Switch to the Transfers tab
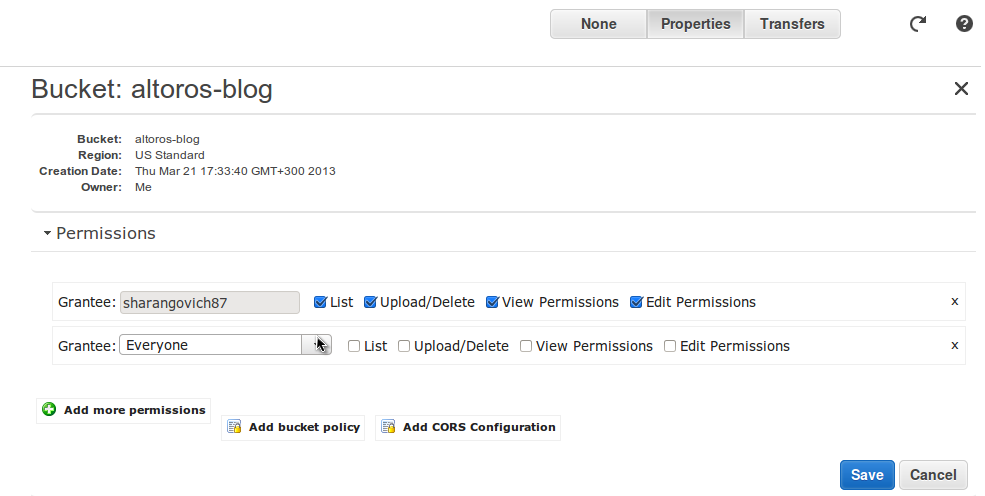This screenshot has width=985, height=496. point(792,24)
